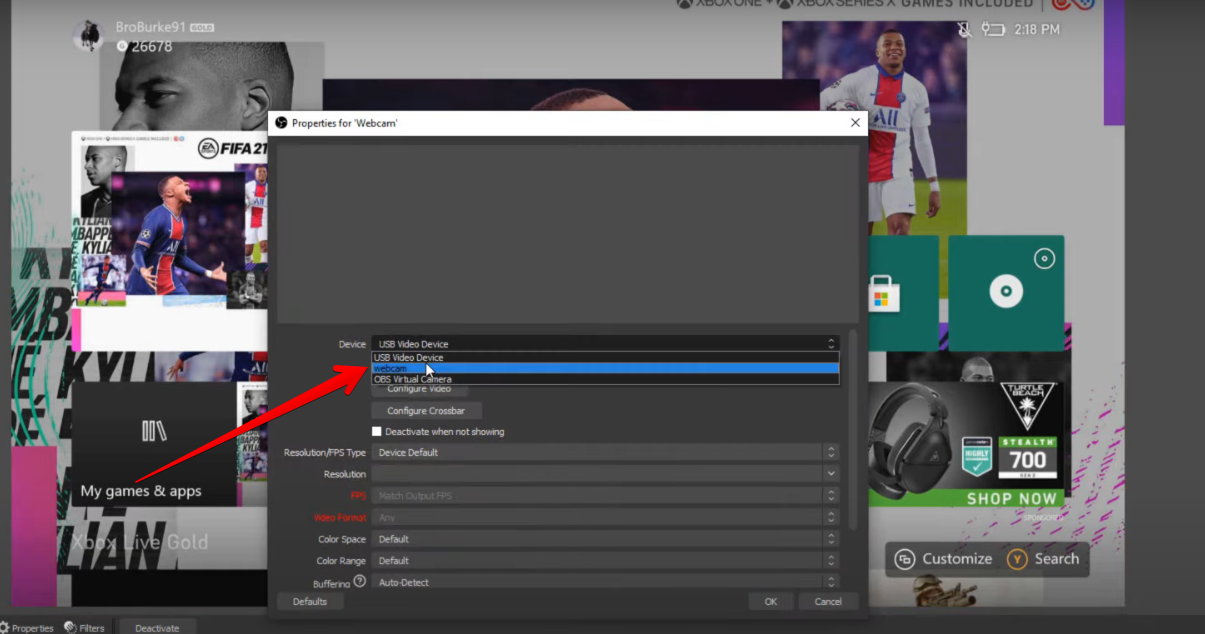Click the Deactivate button in the source toolbar
Image resolution: width=1205 pixels, height=634 pixels.
[x=157, y=628]
